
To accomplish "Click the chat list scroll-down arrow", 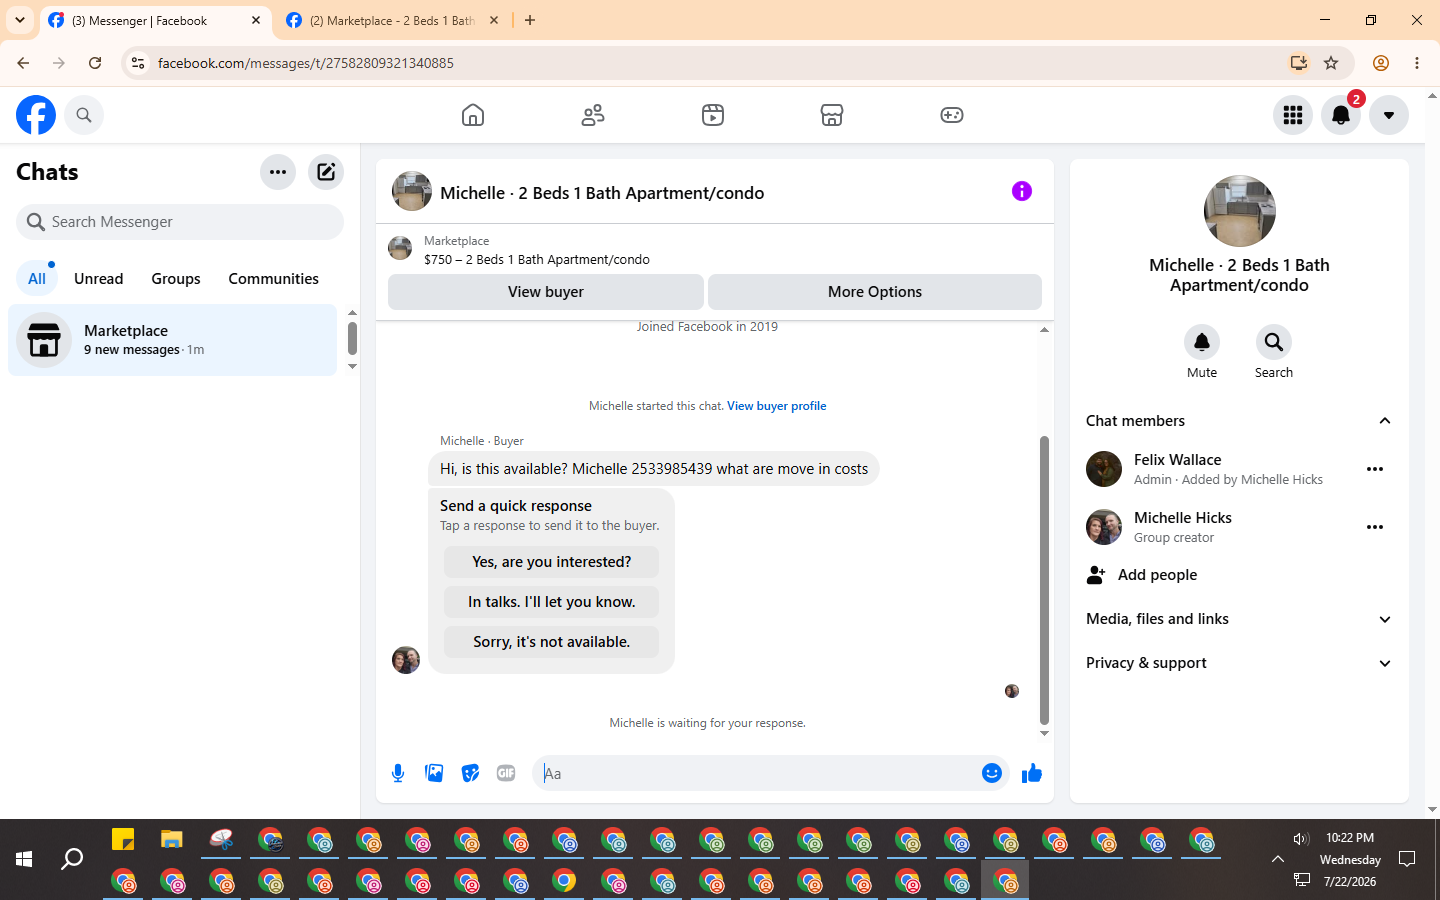I will [352, 366].
